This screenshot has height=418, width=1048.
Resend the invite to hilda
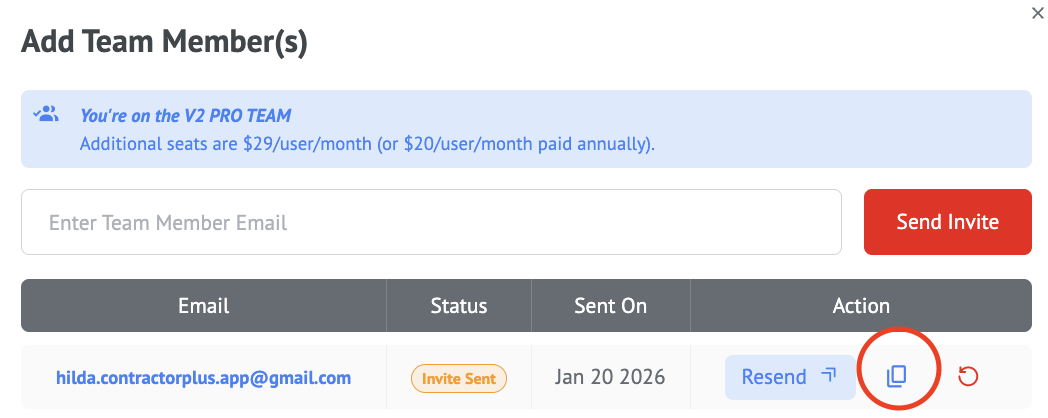(x=774, y=377)
